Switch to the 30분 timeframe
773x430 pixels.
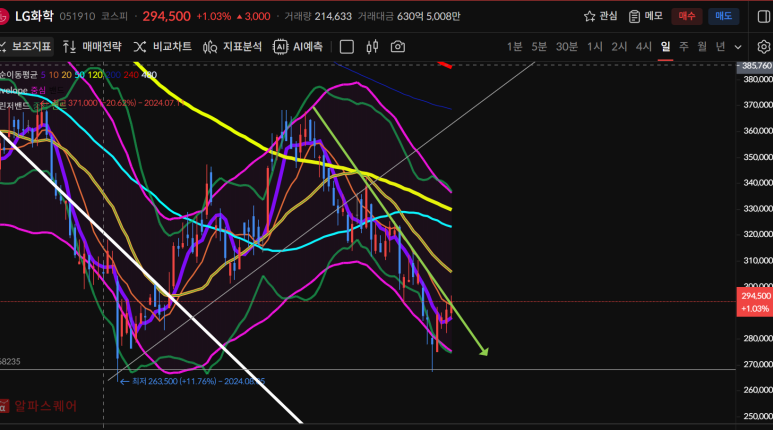click(566, 47)
